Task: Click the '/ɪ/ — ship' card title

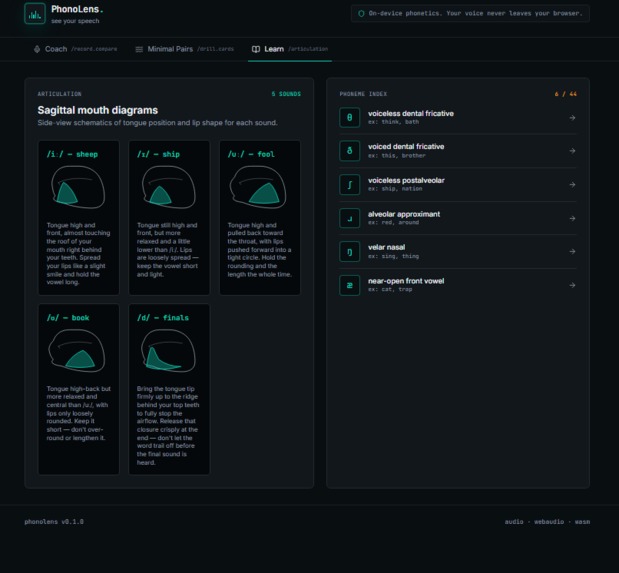Action: click(x=158, y=154)
